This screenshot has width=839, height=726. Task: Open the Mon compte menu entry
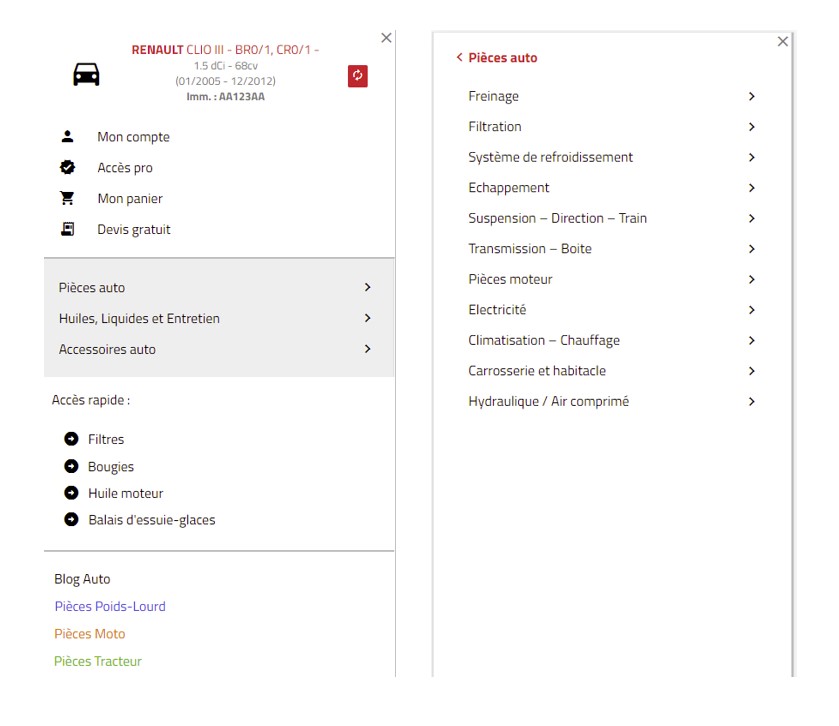133,137
